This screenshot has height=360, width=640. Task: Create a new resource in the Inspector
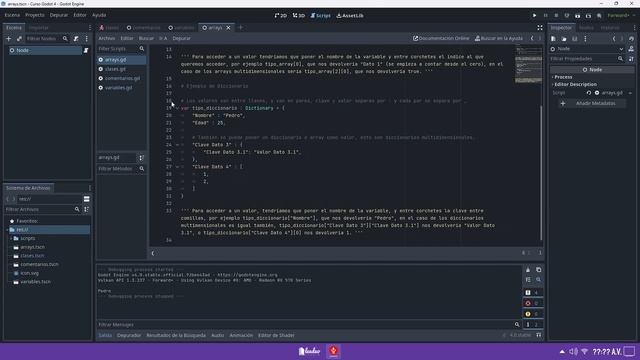coord(553,39)
